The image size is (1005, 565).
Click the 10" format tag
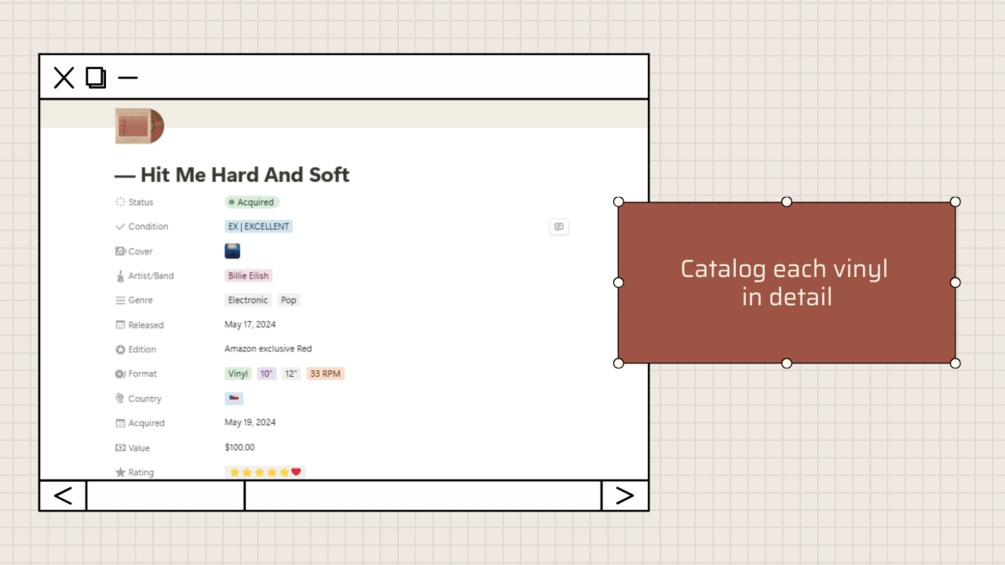click(266, 373)
